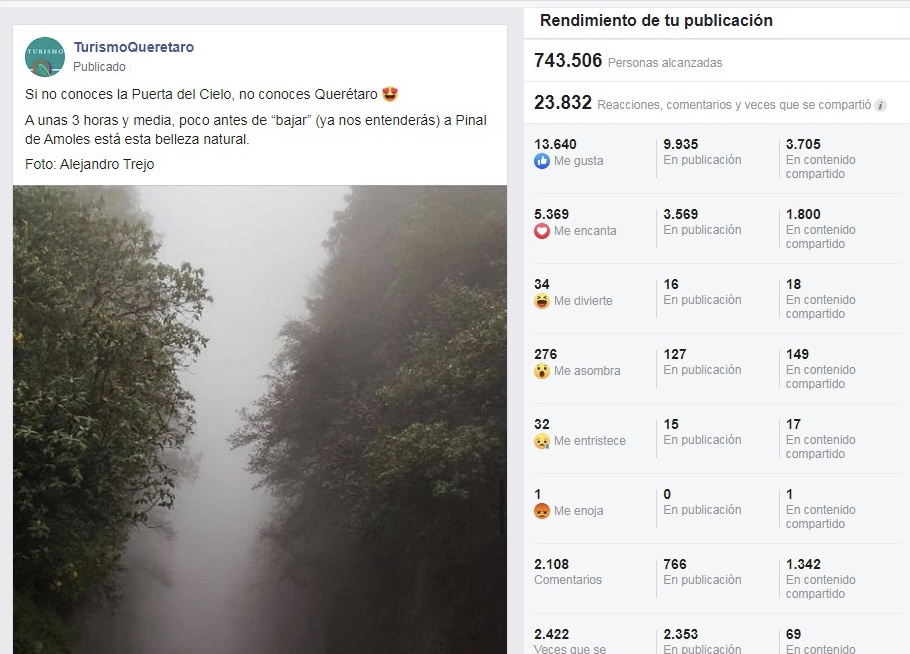This screenshot has height=654, width=910.
Task: Click the Me encanta heart icon
Action: [x=541, y=231]
